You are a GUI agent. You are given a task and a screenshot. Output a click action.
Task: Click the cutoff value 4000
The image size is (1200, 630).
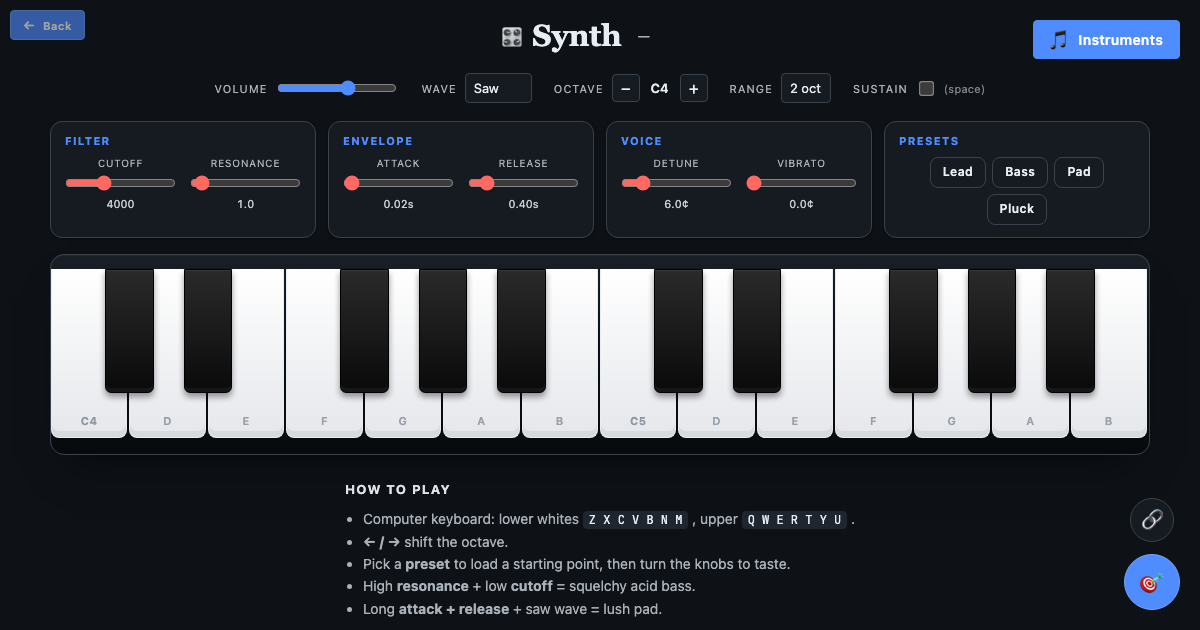pos(121,204)
